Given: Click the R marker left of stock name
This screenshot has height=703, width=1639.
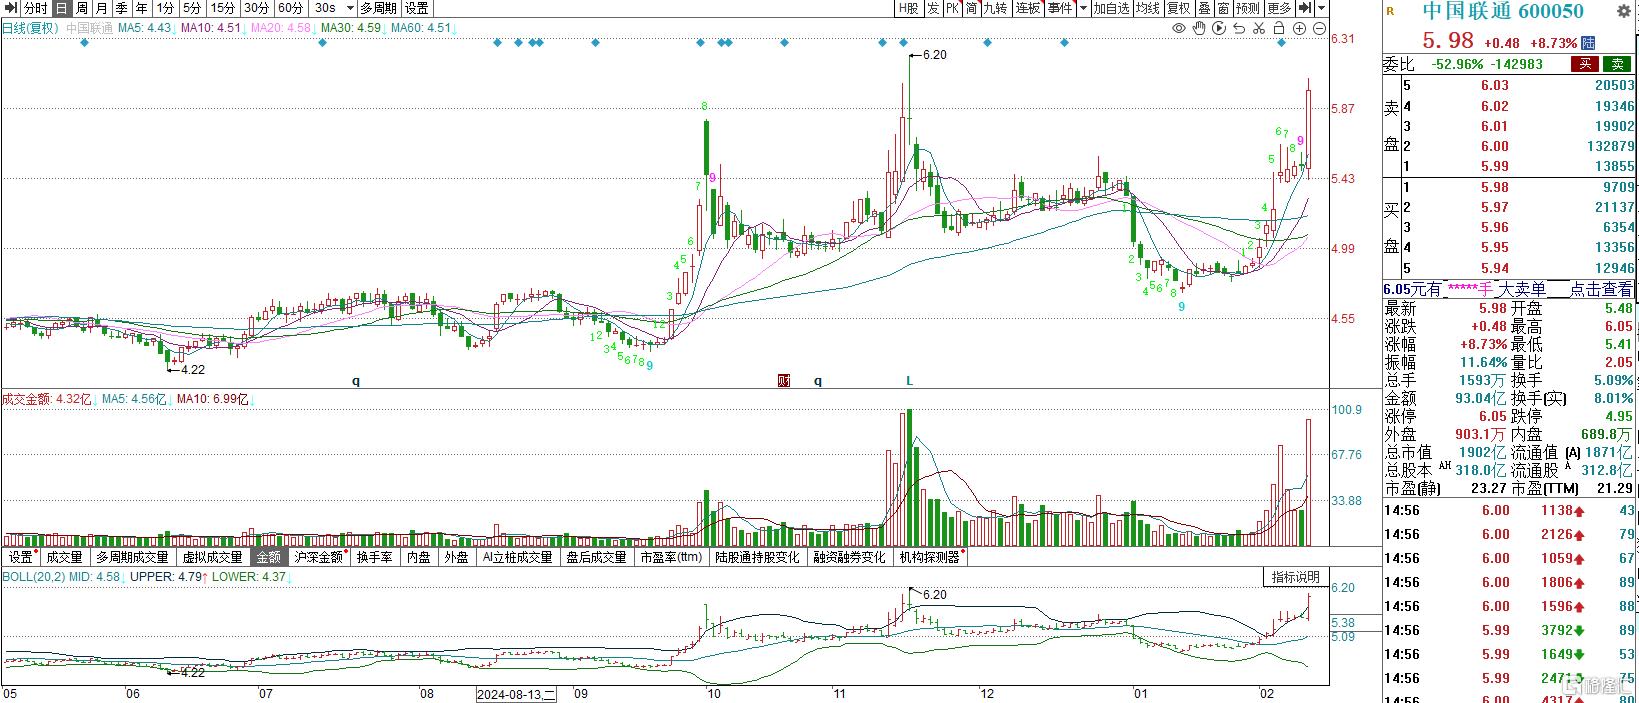Looking at the screenshot, I should click(1390, 11).
